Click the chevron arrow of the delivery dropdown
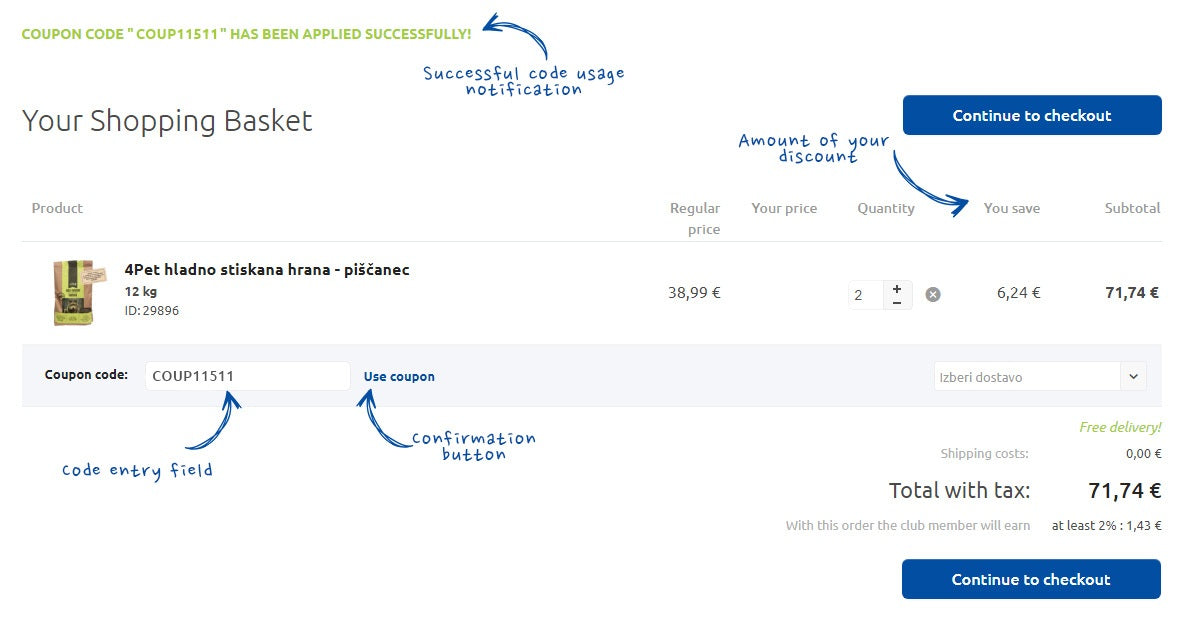1179x630 pixels. coord(1133,377)
